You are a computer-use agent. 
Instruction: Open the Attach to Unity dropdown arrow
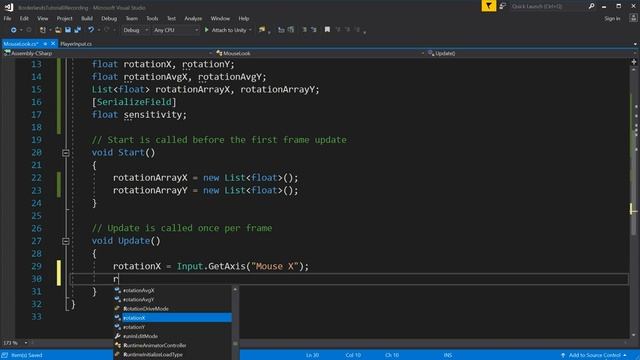(250, 30)
